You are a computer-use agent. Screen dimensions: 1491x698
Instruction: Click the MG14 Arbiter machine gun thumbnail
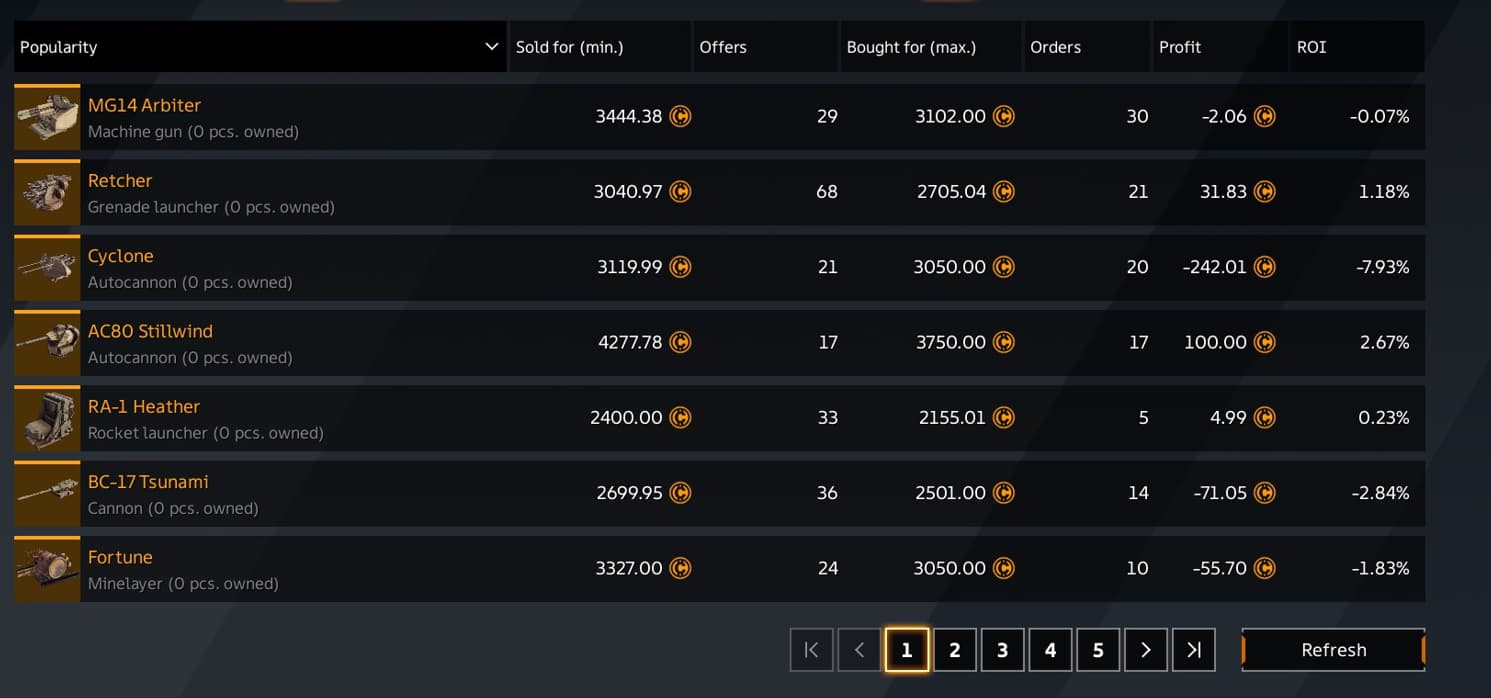pos(47,117)
